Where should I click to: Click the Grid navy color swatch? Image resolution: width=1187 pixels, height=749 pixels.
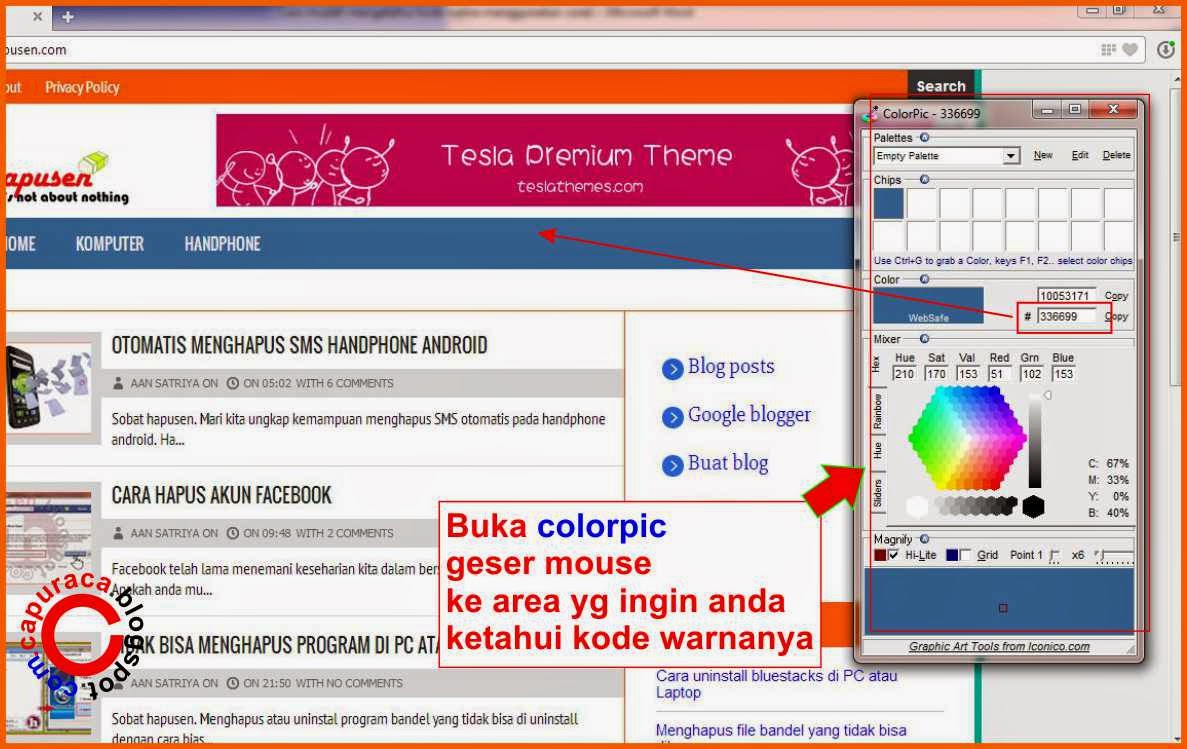point(952,555)
